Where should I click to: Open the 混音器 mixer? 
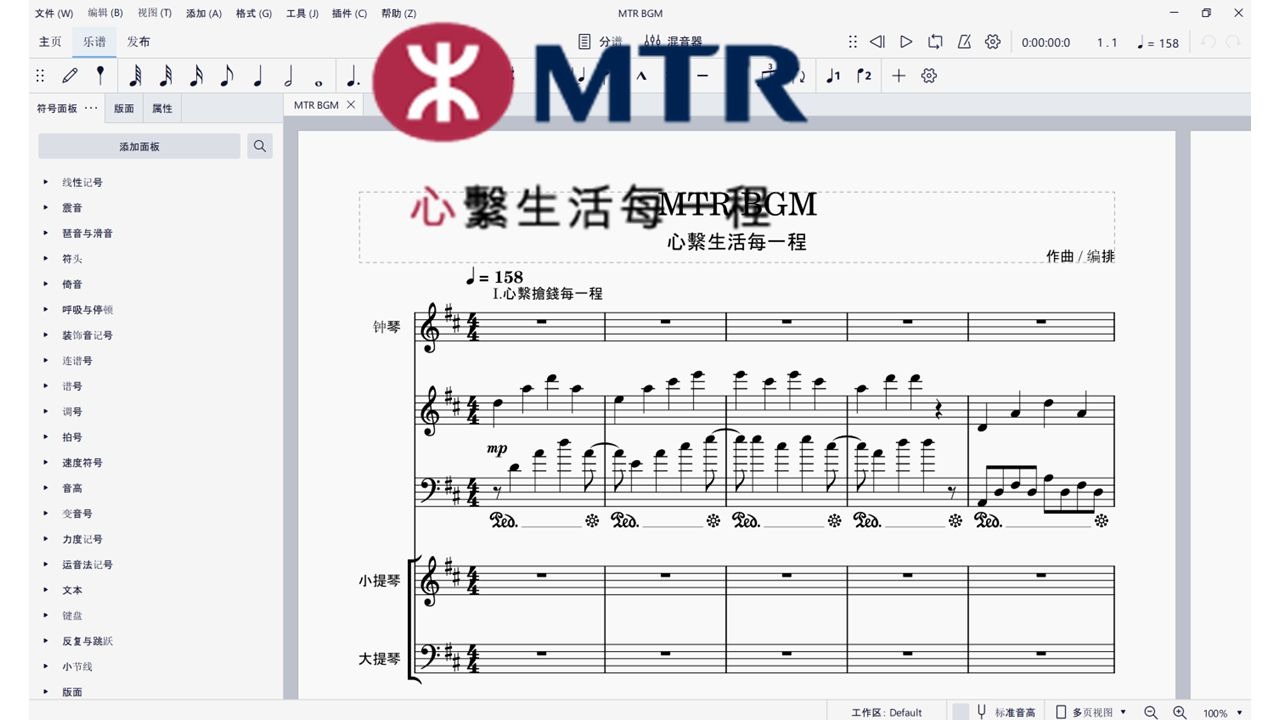(x=673, y=42)
